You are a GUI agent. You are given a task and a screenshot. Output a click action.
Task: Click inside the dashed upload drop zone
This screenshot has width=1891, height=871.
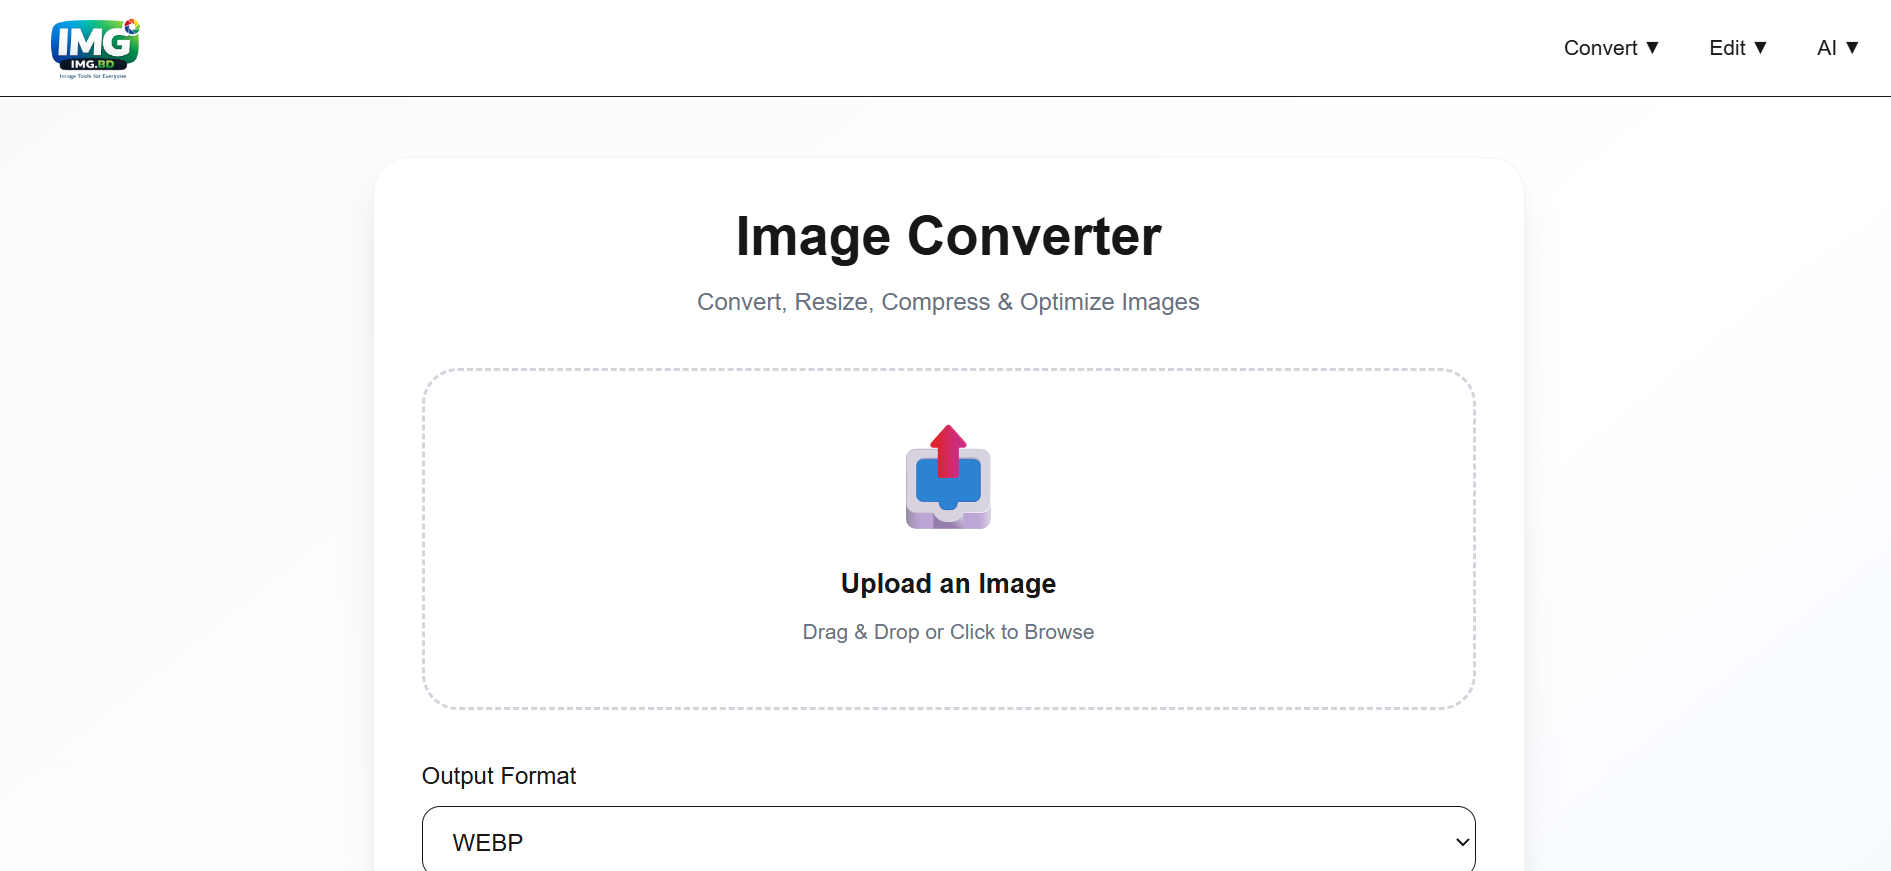tap(948, 539)
